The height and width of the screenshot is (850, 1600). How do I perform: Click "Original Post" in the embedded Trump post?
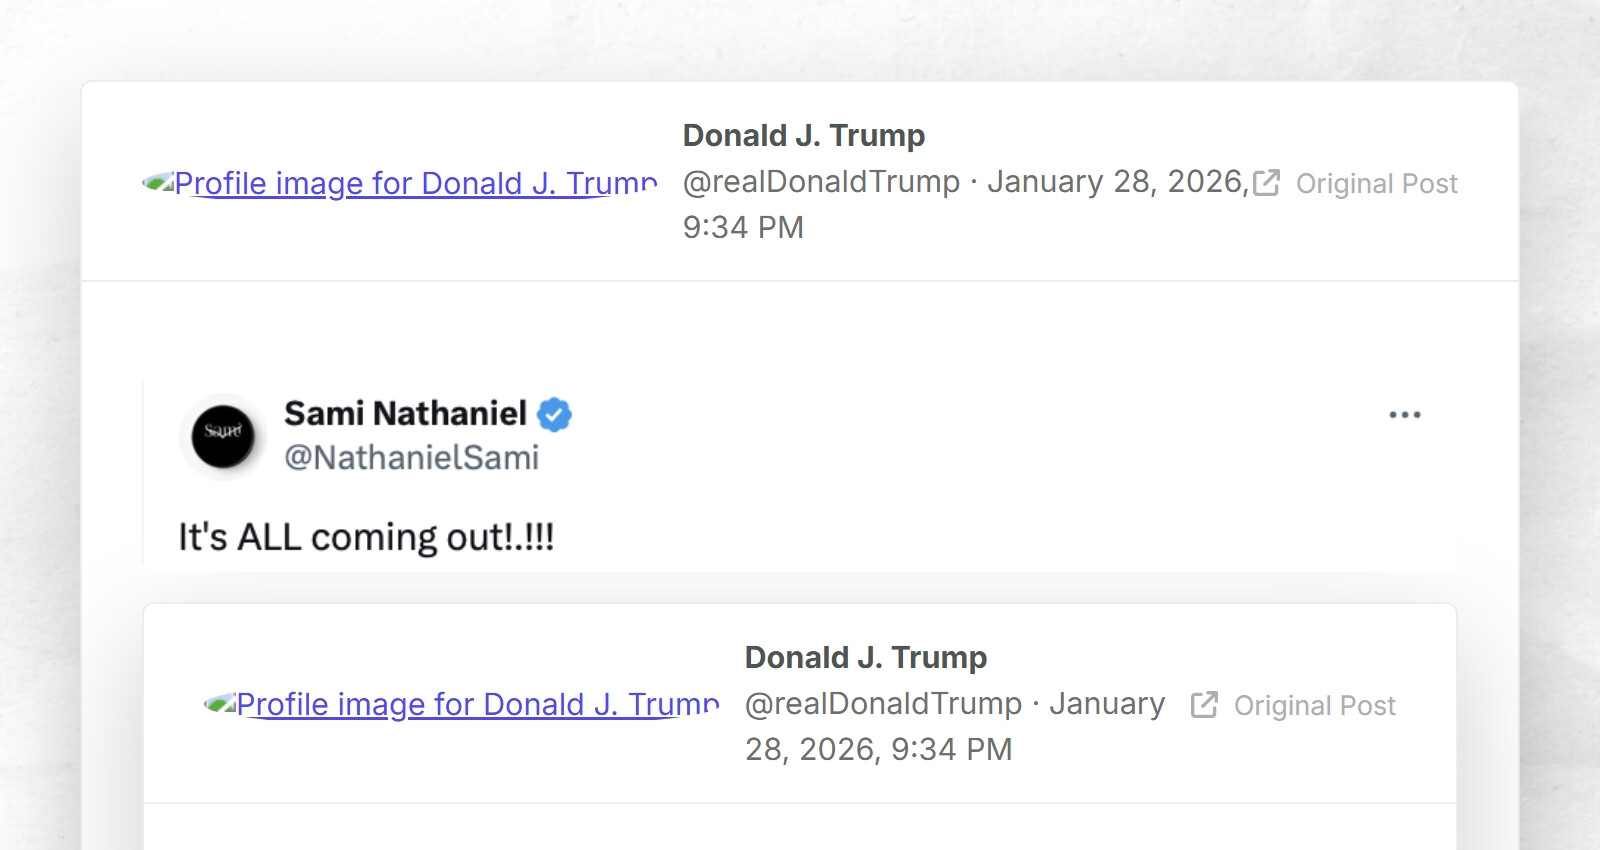click(1314, 706)
